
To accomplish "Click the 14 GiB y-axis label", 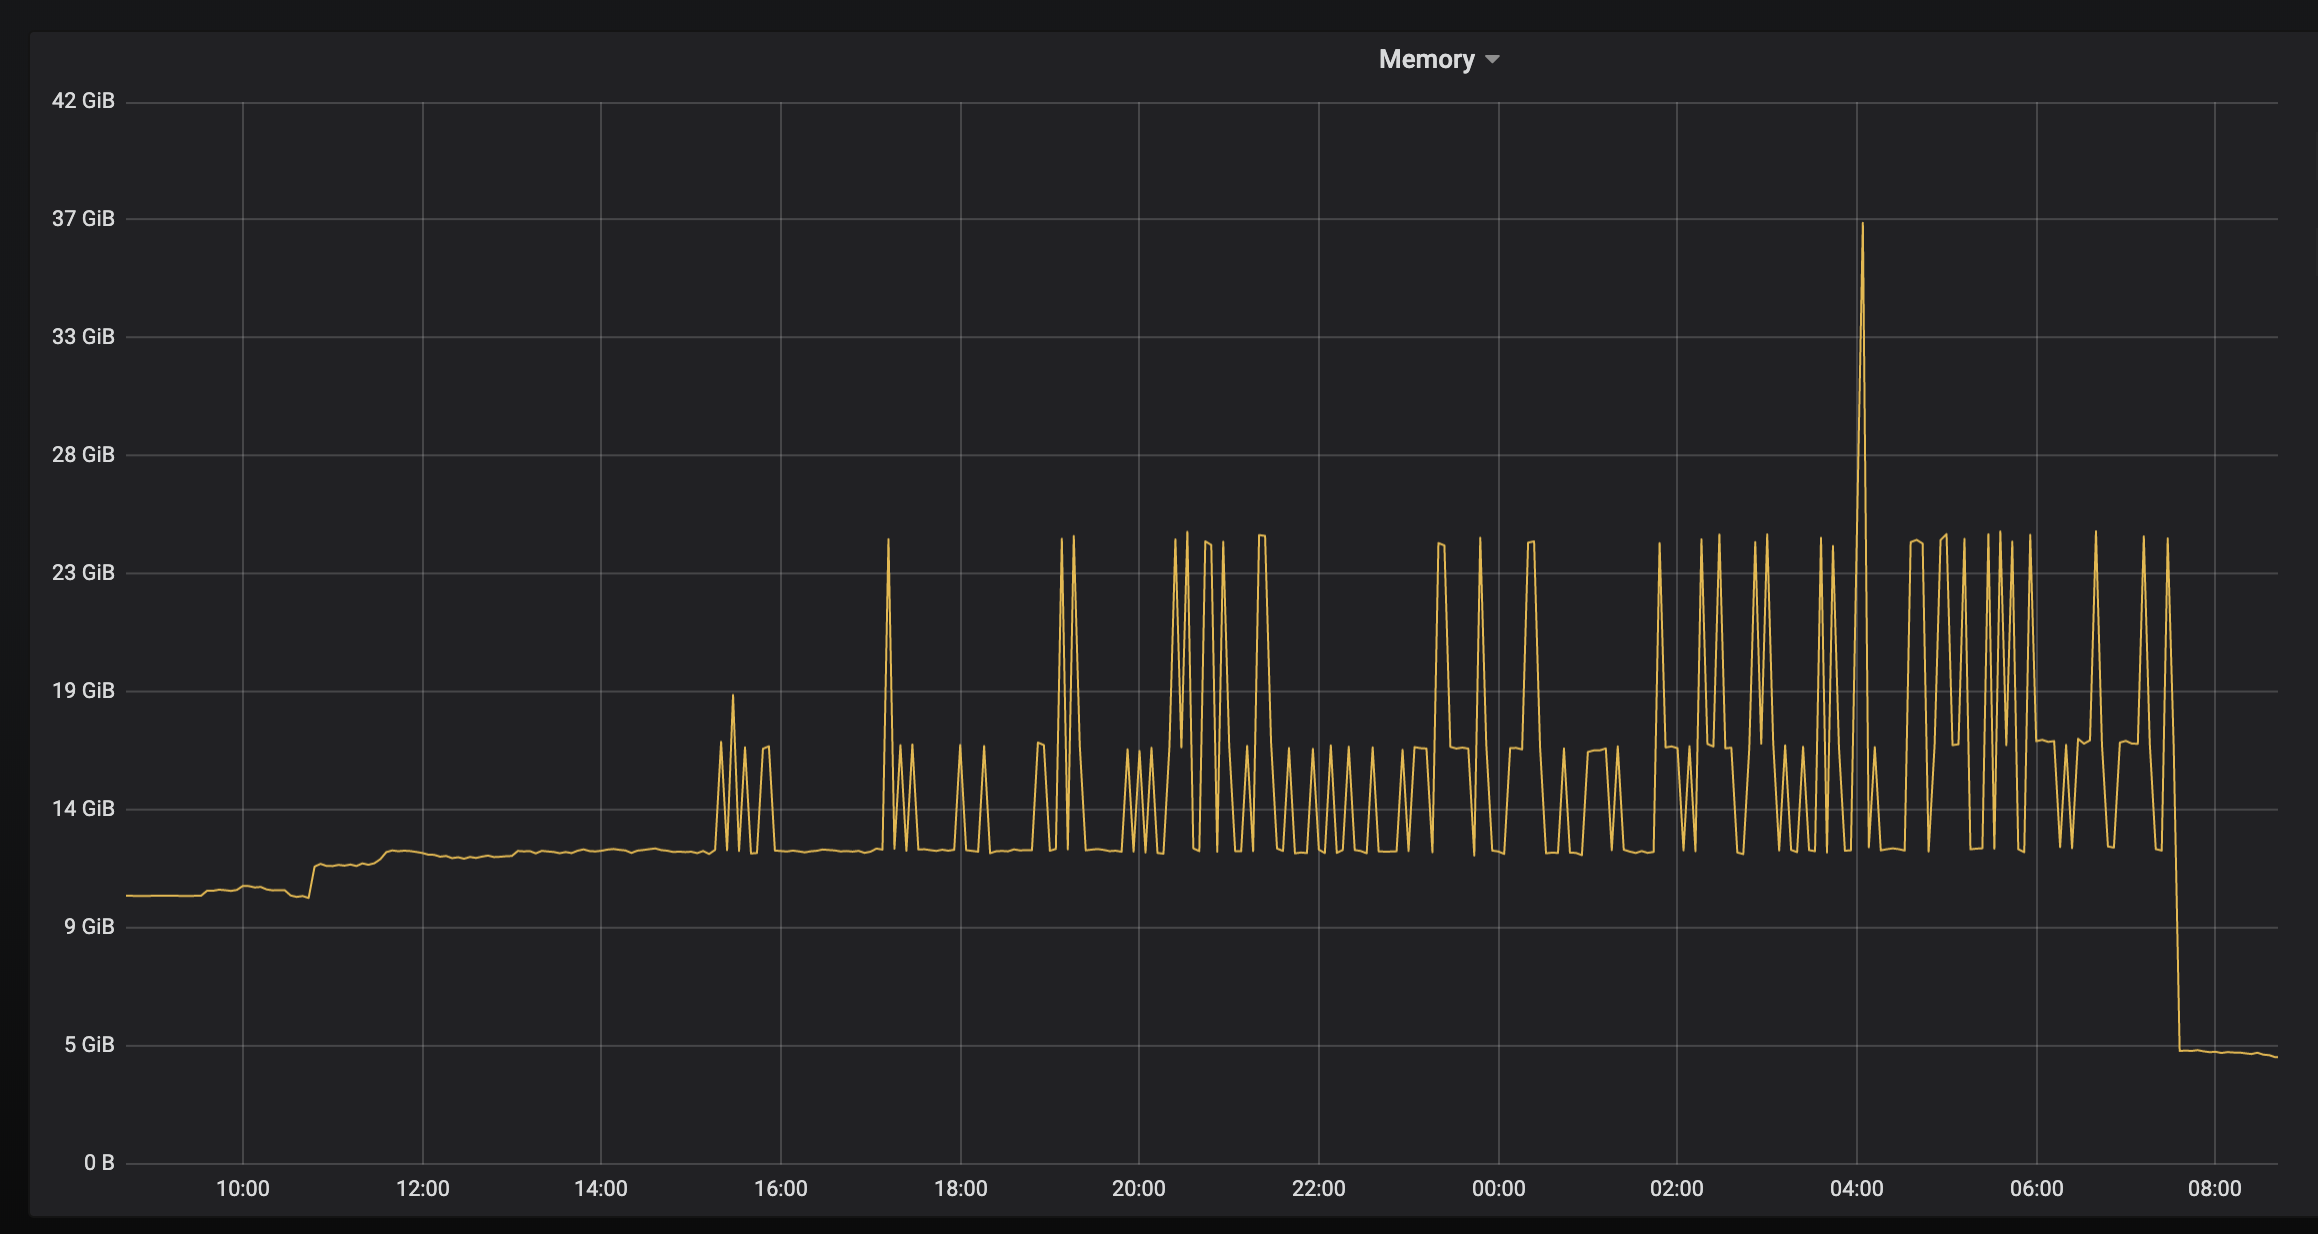I will (84, 808).
